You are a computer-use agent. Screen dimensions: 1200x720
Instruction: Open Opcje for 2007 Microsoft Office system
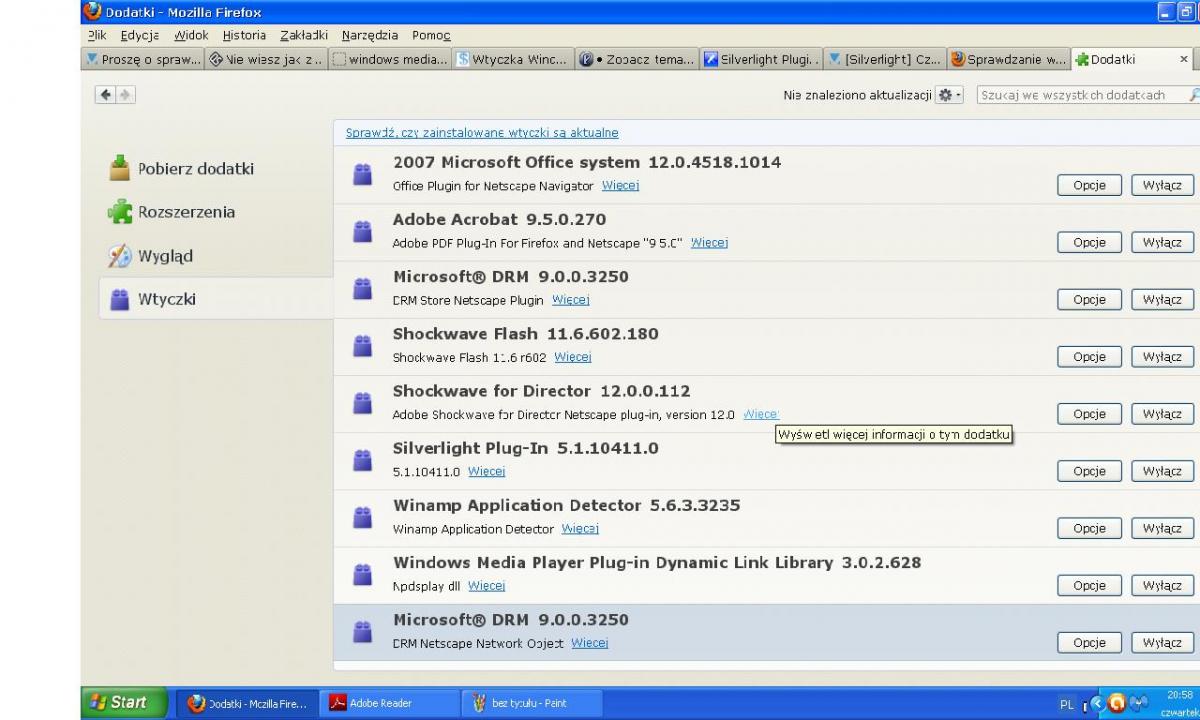point(1089,185)
